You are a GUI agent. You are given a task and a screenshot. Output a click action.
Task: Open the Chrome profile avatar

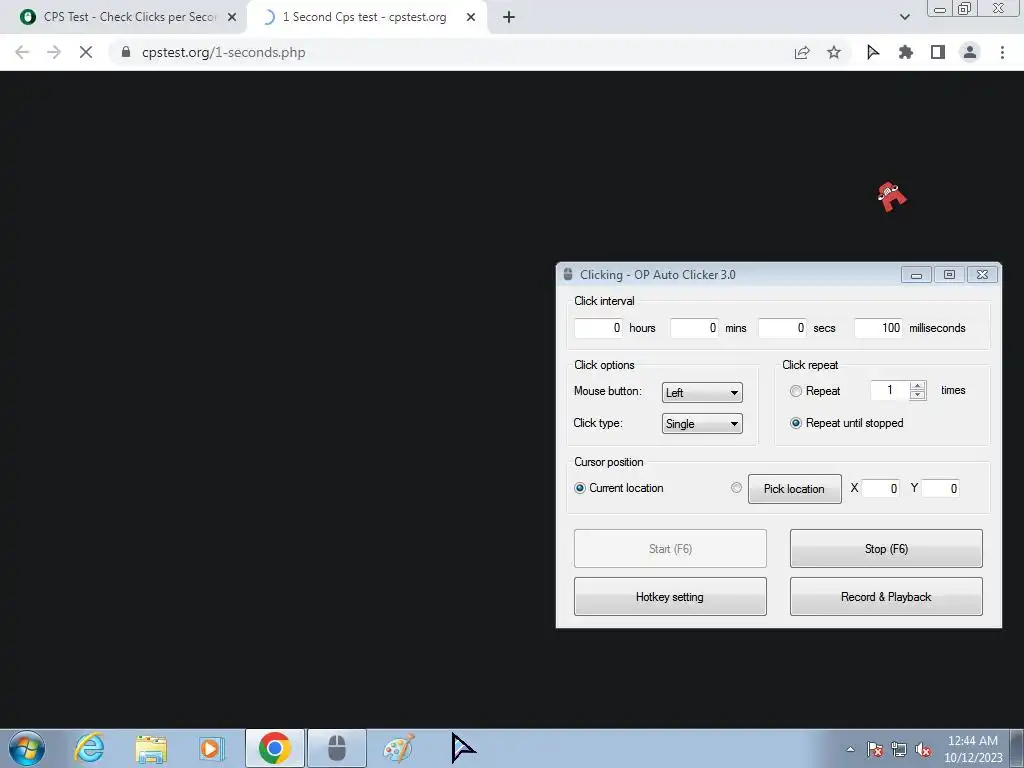pyautogui.click(x=970, y=52)
